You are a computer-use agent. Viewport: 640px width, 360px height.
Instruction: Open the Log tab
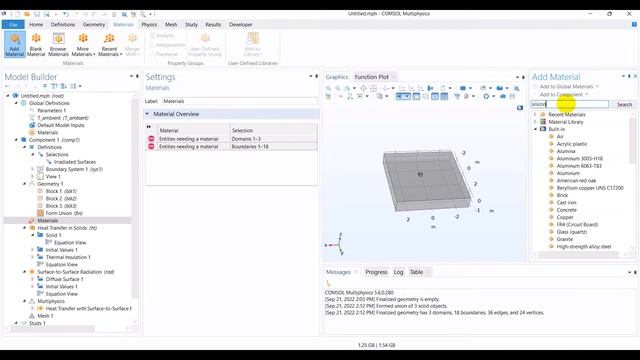tap(398, 272)
